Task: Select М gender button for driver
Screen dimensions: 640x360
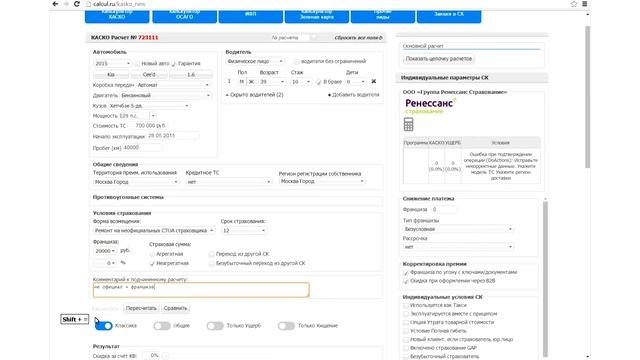Action: [x=242, y=82]
